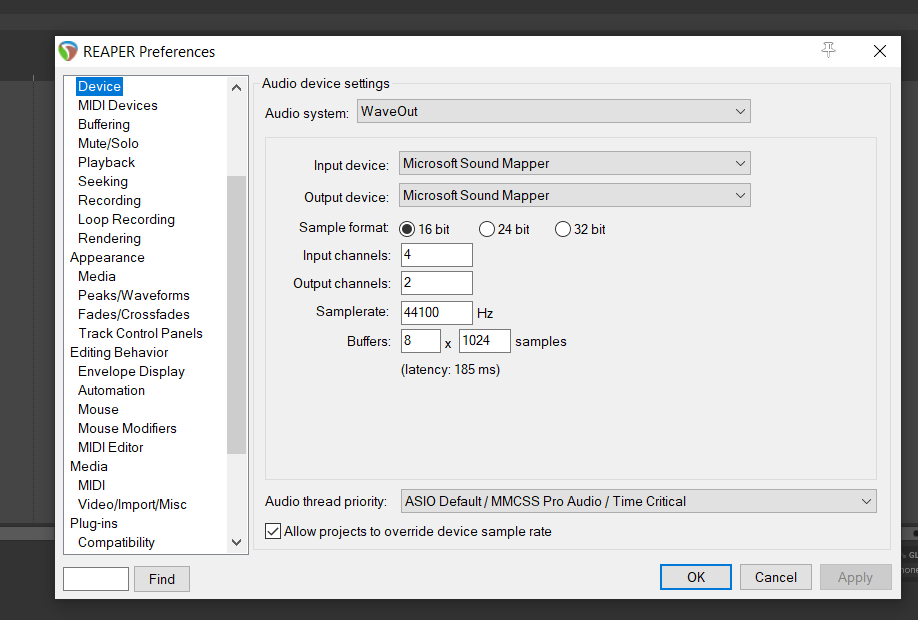Select the MIDI Editor preferences entry
Screen dimensions: 918x620
point(110,447)
